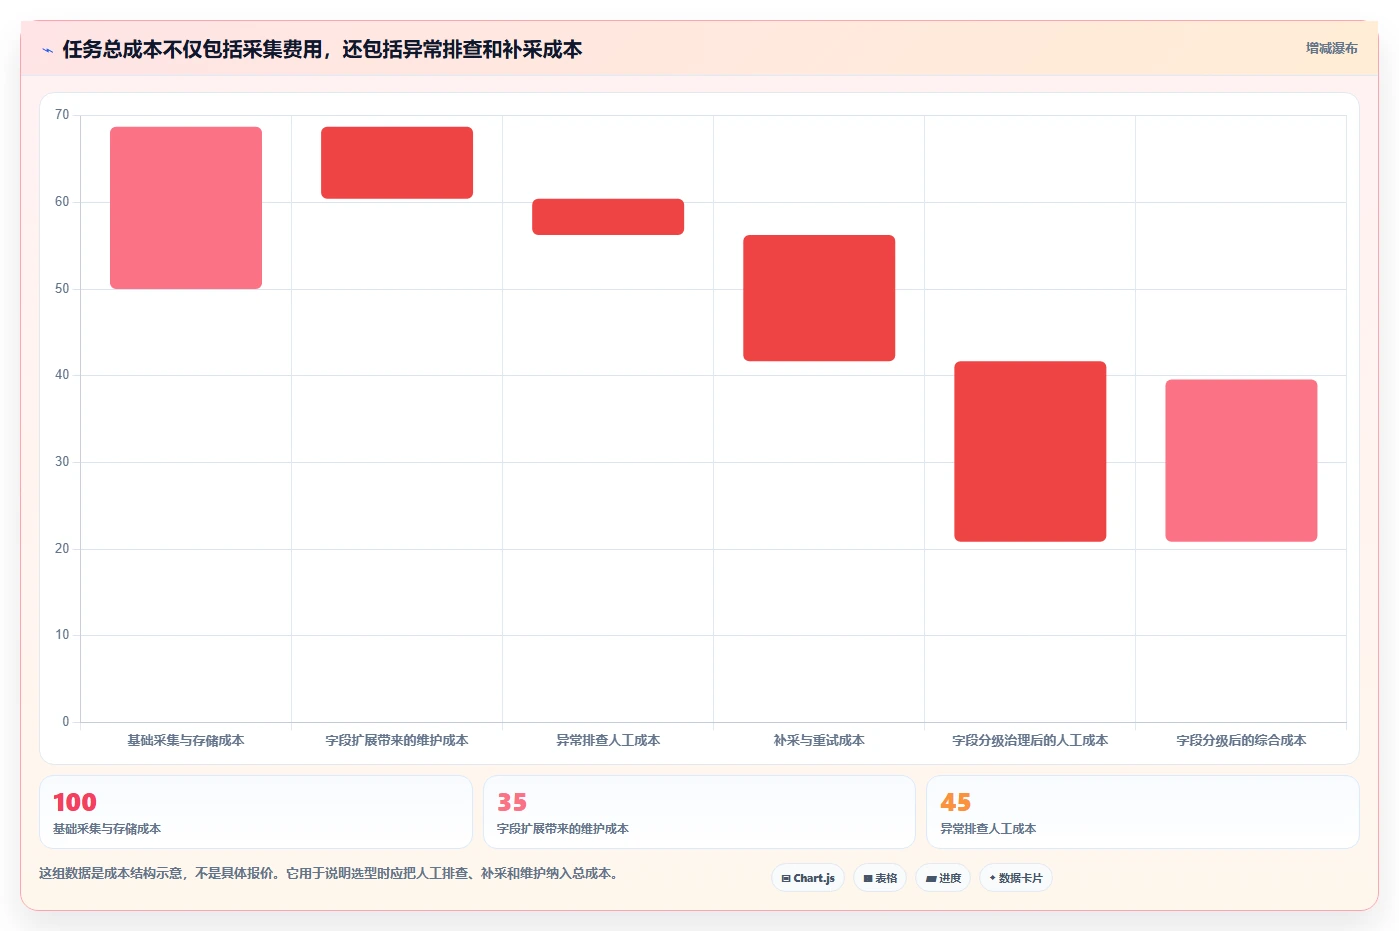The width and height of the screenshot is (1399, 931).
Task: Click the 基础采集与存储成本 bar in chart
Action: click(x=186, y=208)
